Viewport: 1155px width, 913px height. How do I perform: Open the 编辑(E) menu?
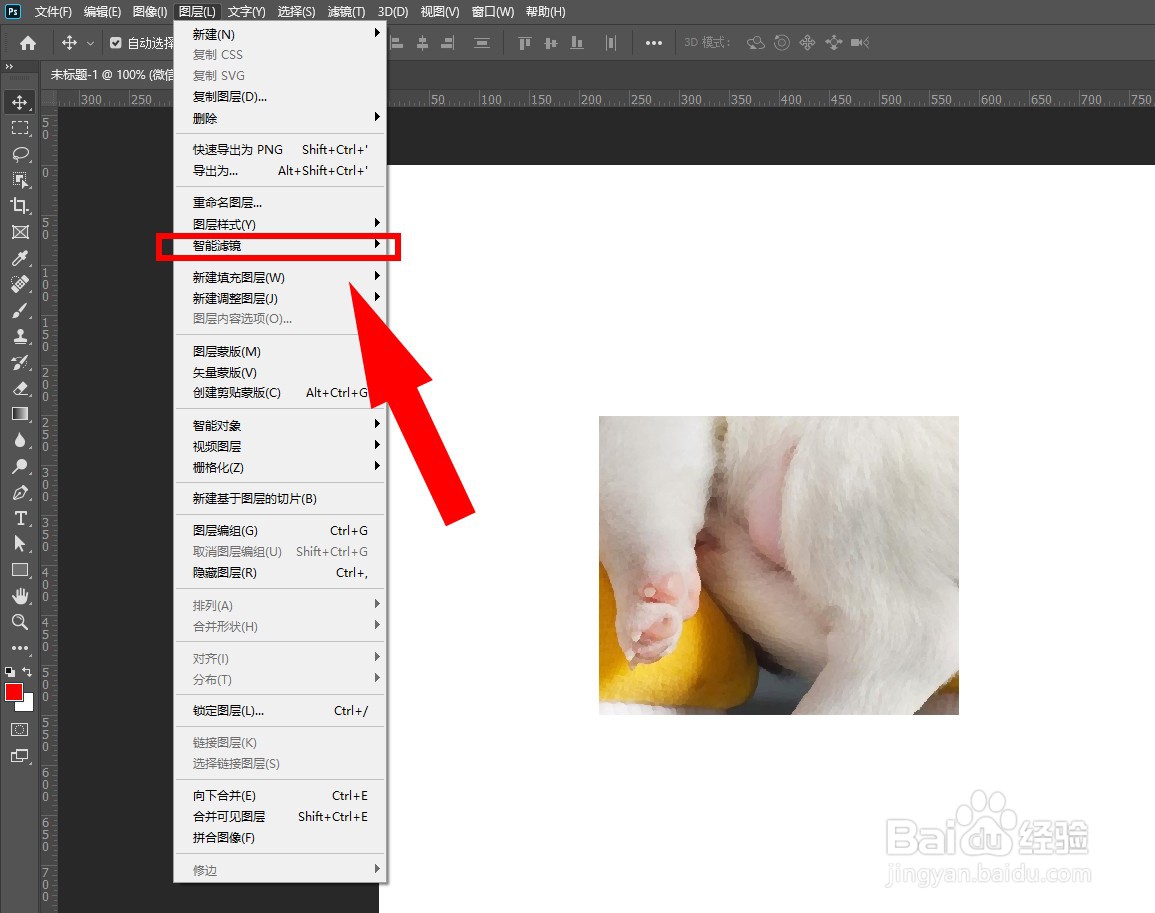[x=102, y=12]
